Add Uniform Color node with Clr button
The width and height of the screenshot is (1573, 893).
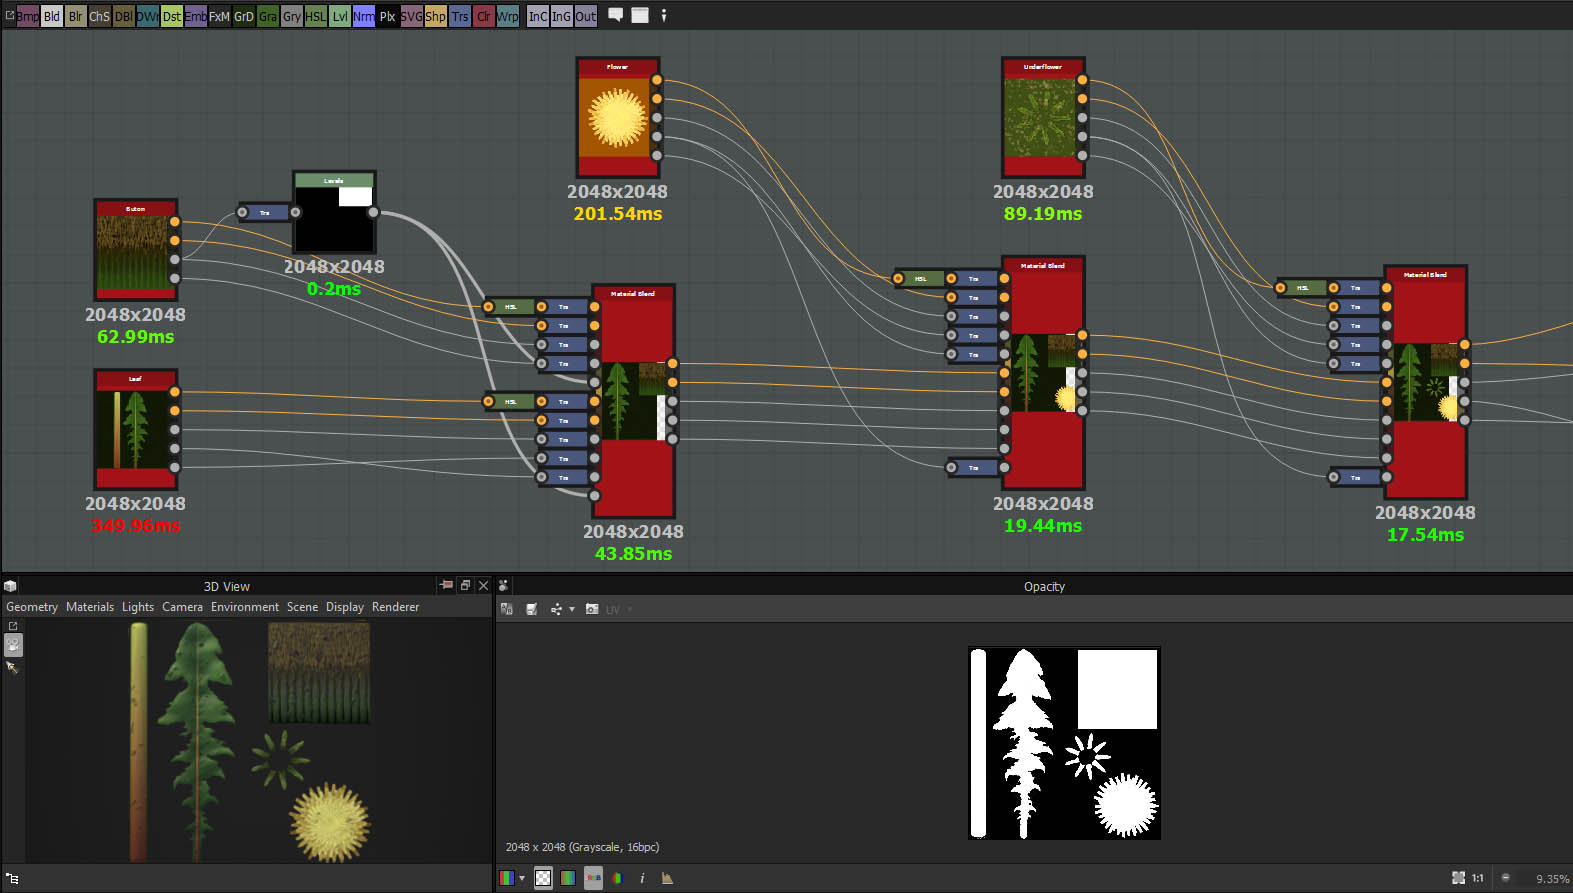[x=484, y=16]
